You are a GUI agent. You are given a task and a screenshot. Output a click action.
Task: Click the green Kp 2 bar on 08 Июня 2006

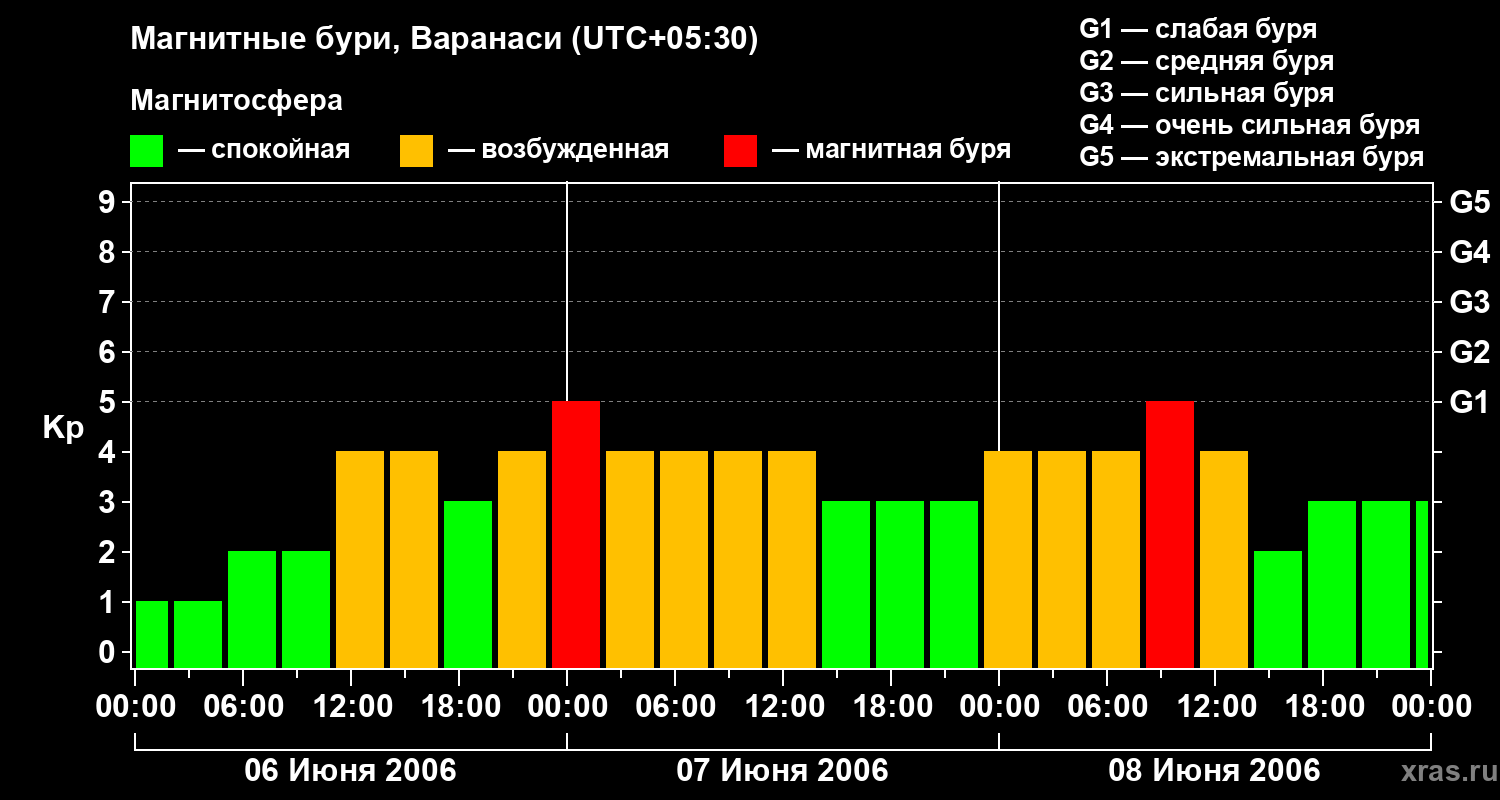[1278, 610]
